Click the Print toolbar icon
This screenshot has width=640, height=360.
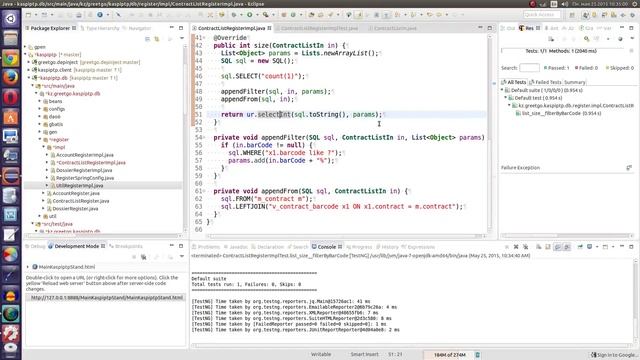pyautogui.click(x=79, y=15)
